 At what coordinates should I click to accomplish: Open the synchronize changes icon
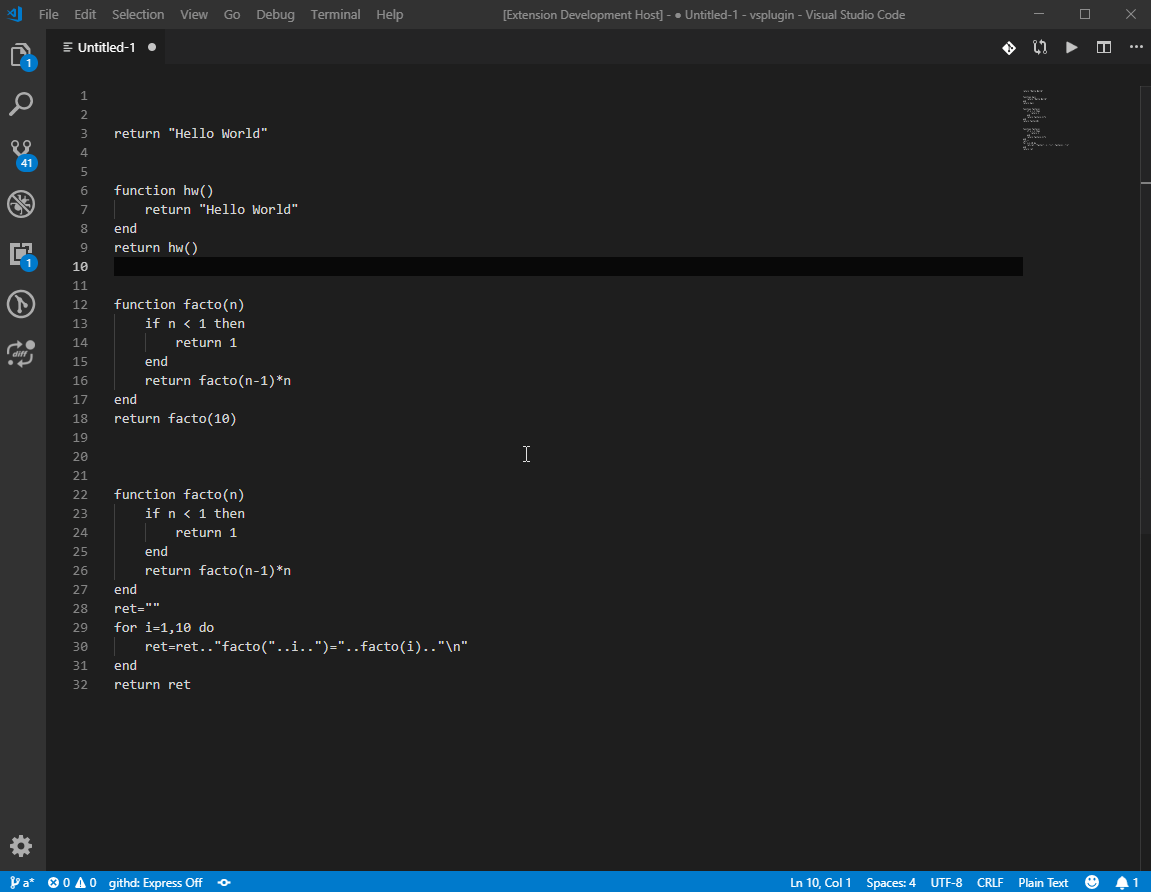[x=1039, y=47]
